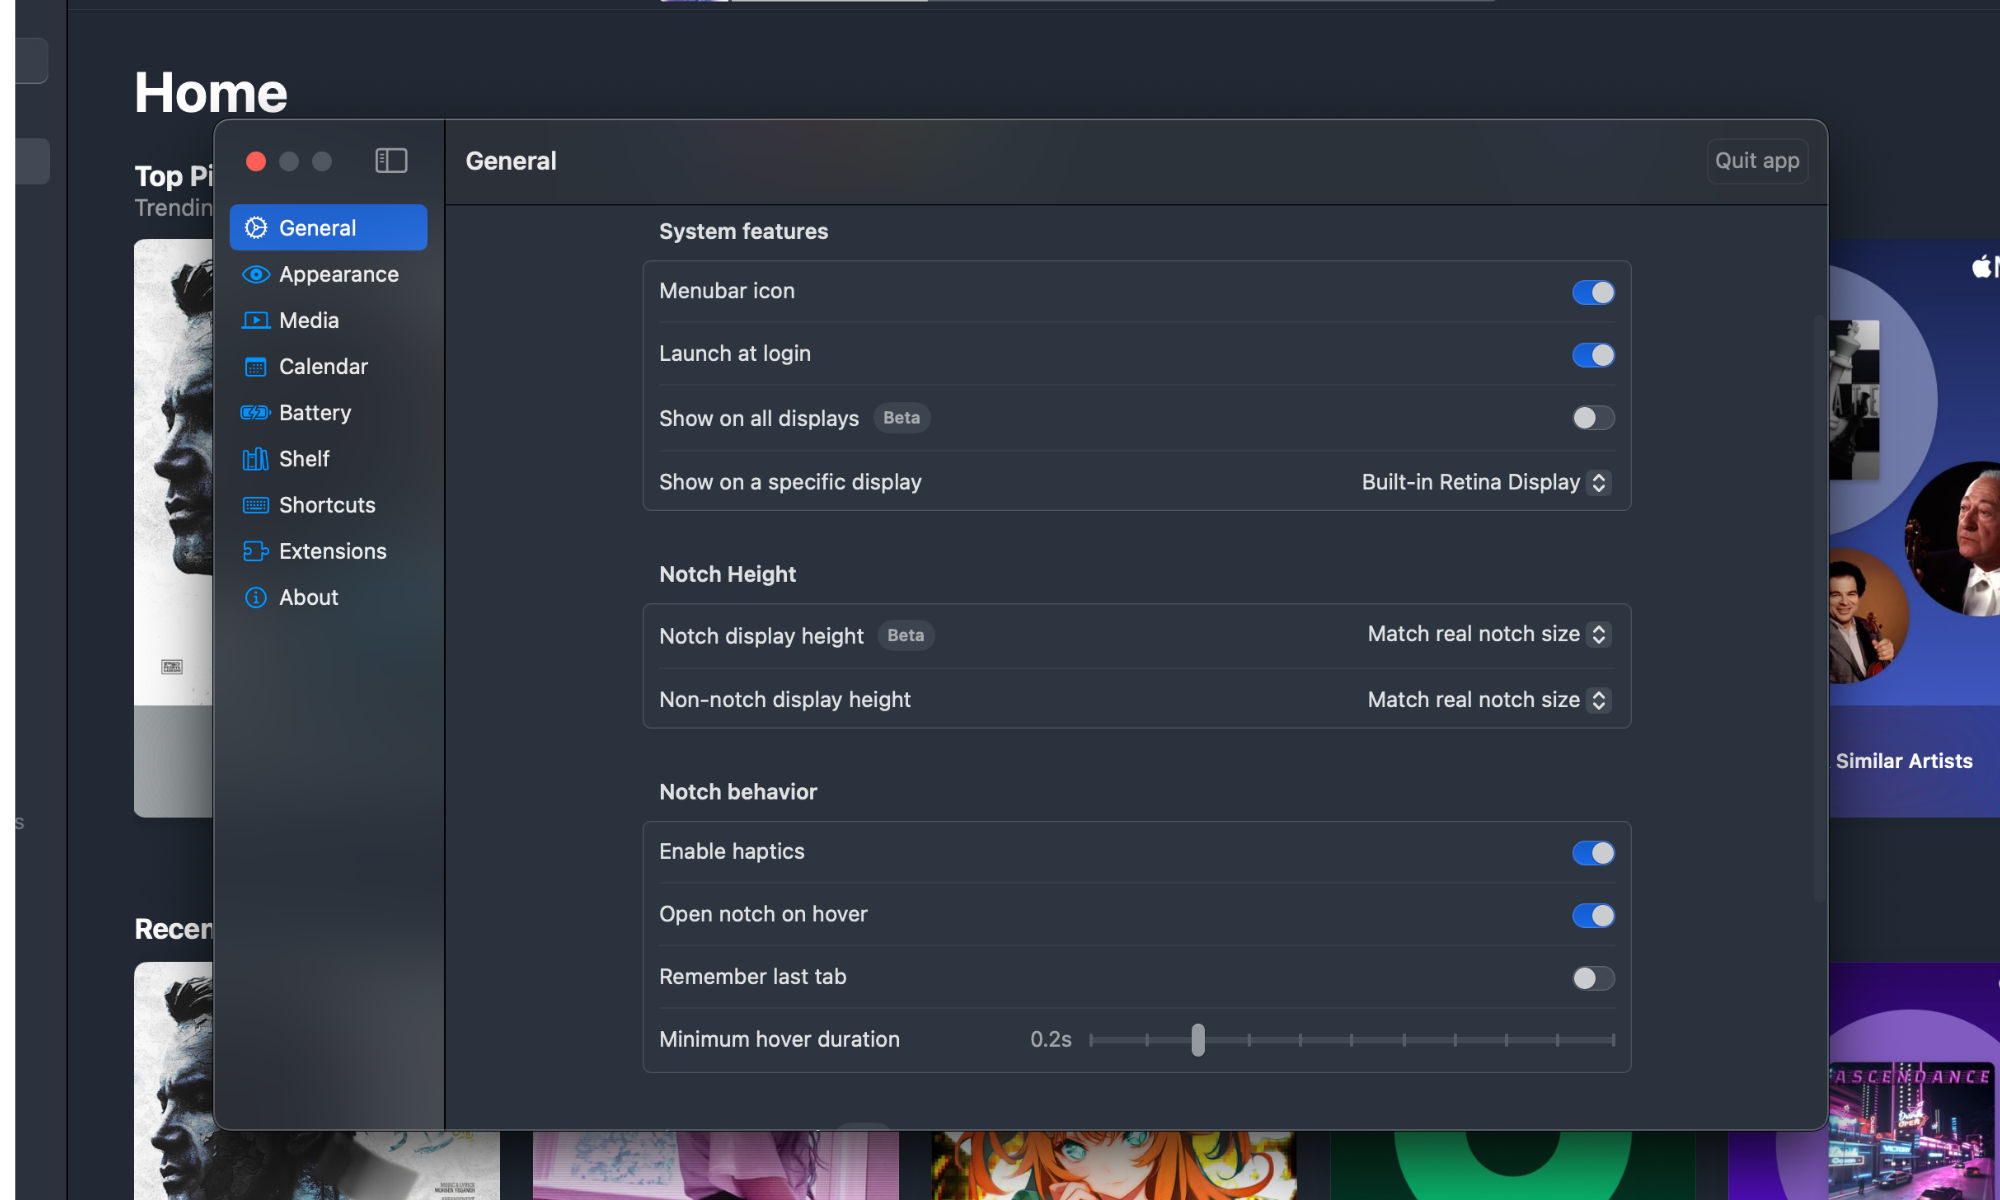Click the Shelf books icon
This screenshot has height=1200, width=2000.
(256, 459)
